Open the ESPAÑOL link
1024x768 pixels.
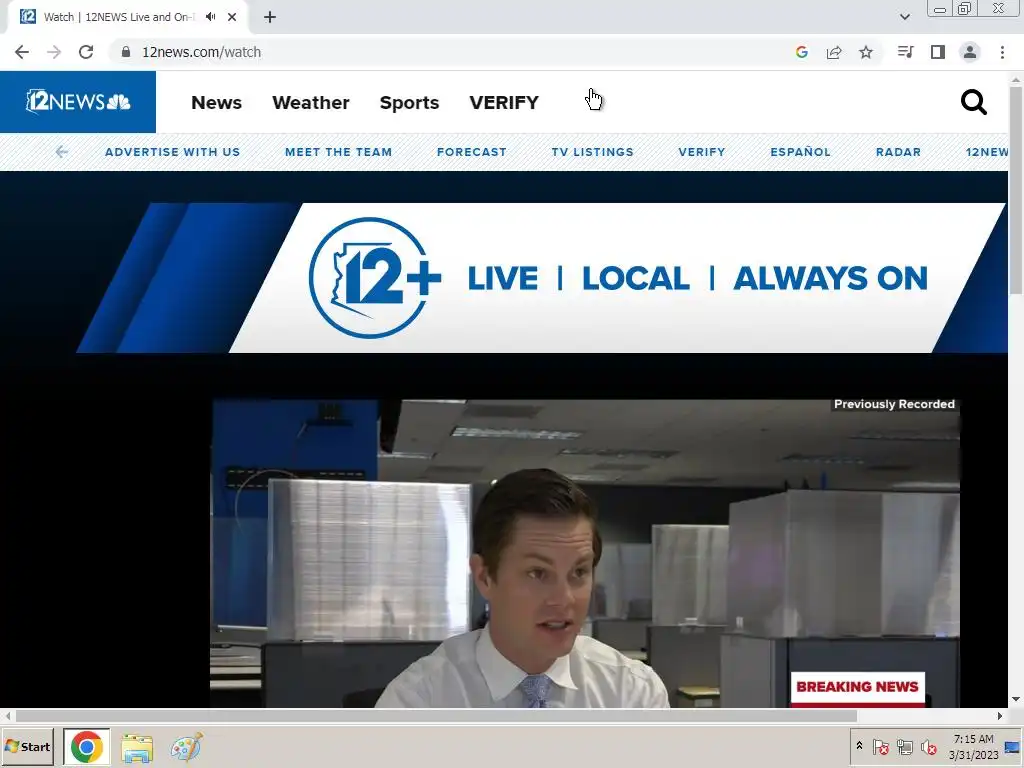tap(800, 152)
